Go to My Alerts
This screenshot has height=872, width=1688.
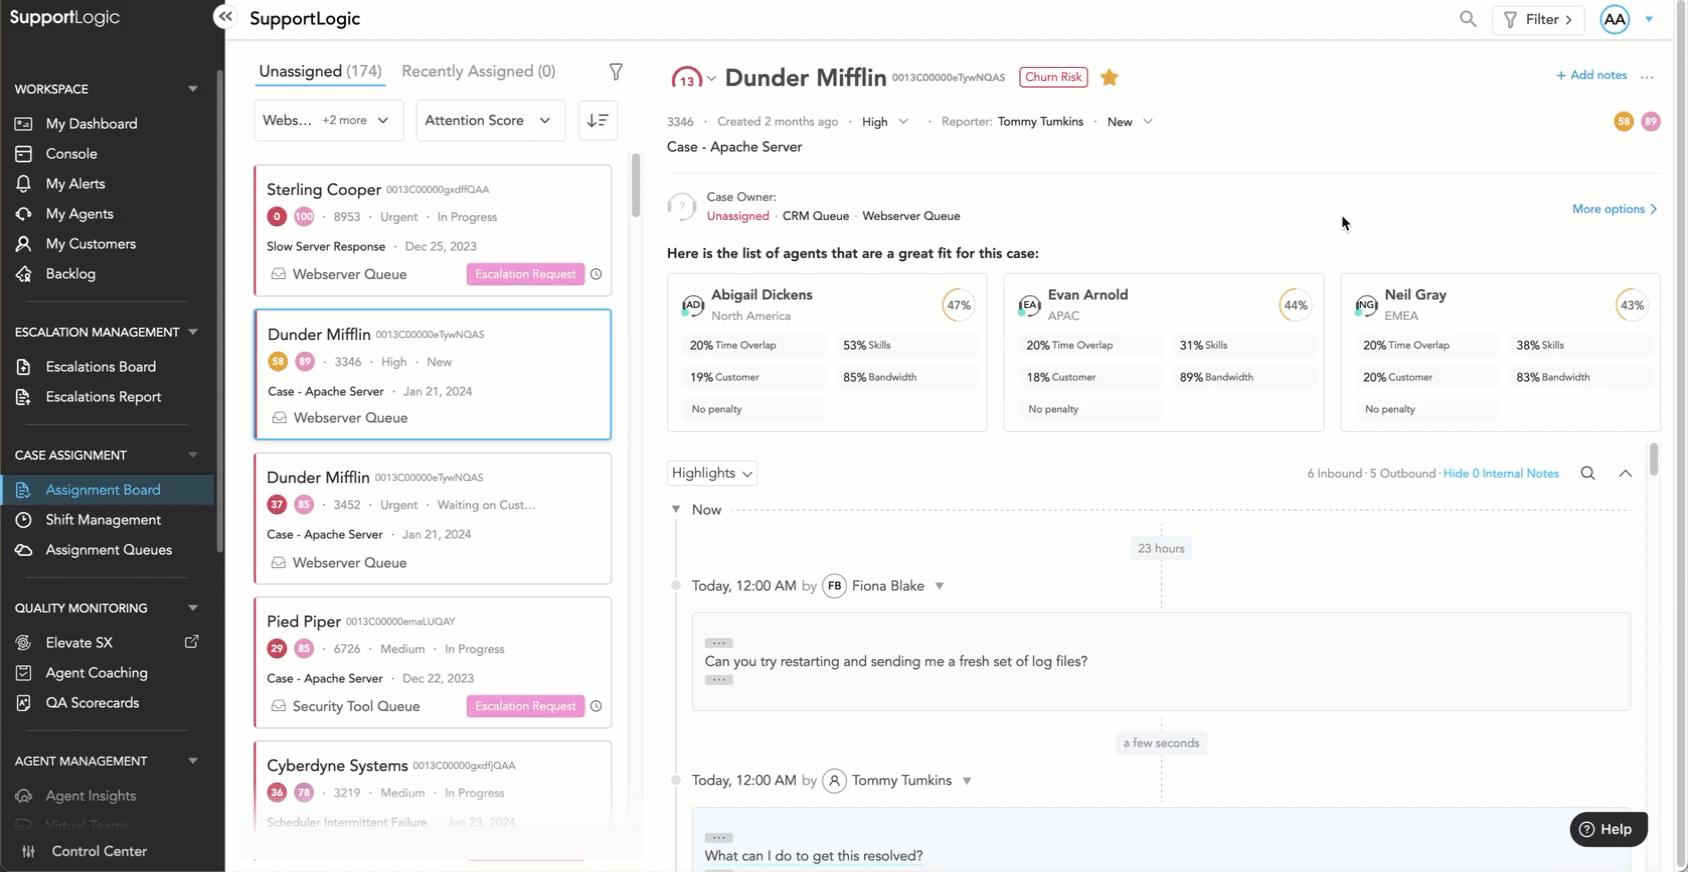(75, 184)
